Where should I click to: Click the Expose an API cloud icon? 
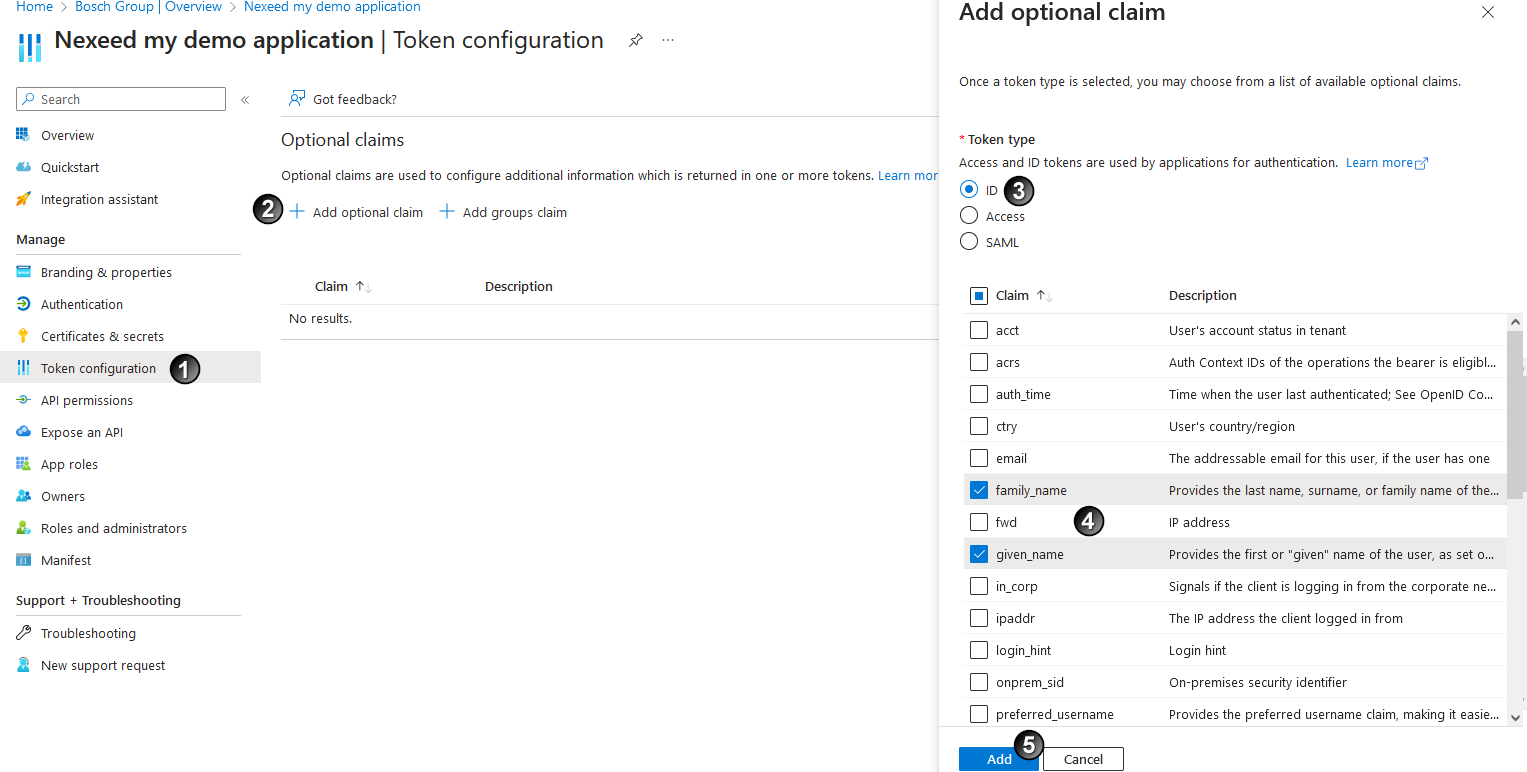click(23, 432)
